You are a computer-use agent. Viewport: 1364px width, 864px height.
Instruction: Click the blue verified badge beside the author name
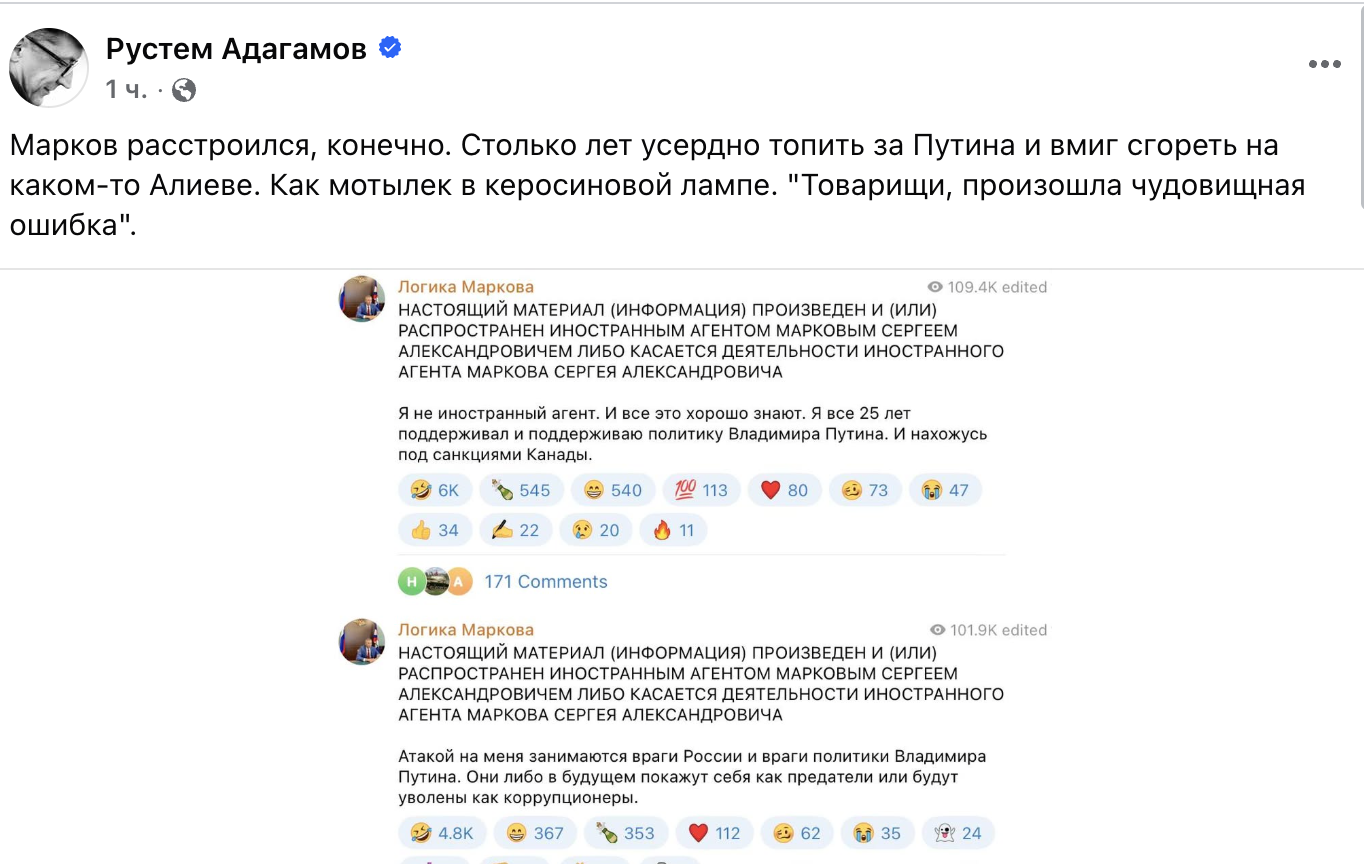point(390,48)
